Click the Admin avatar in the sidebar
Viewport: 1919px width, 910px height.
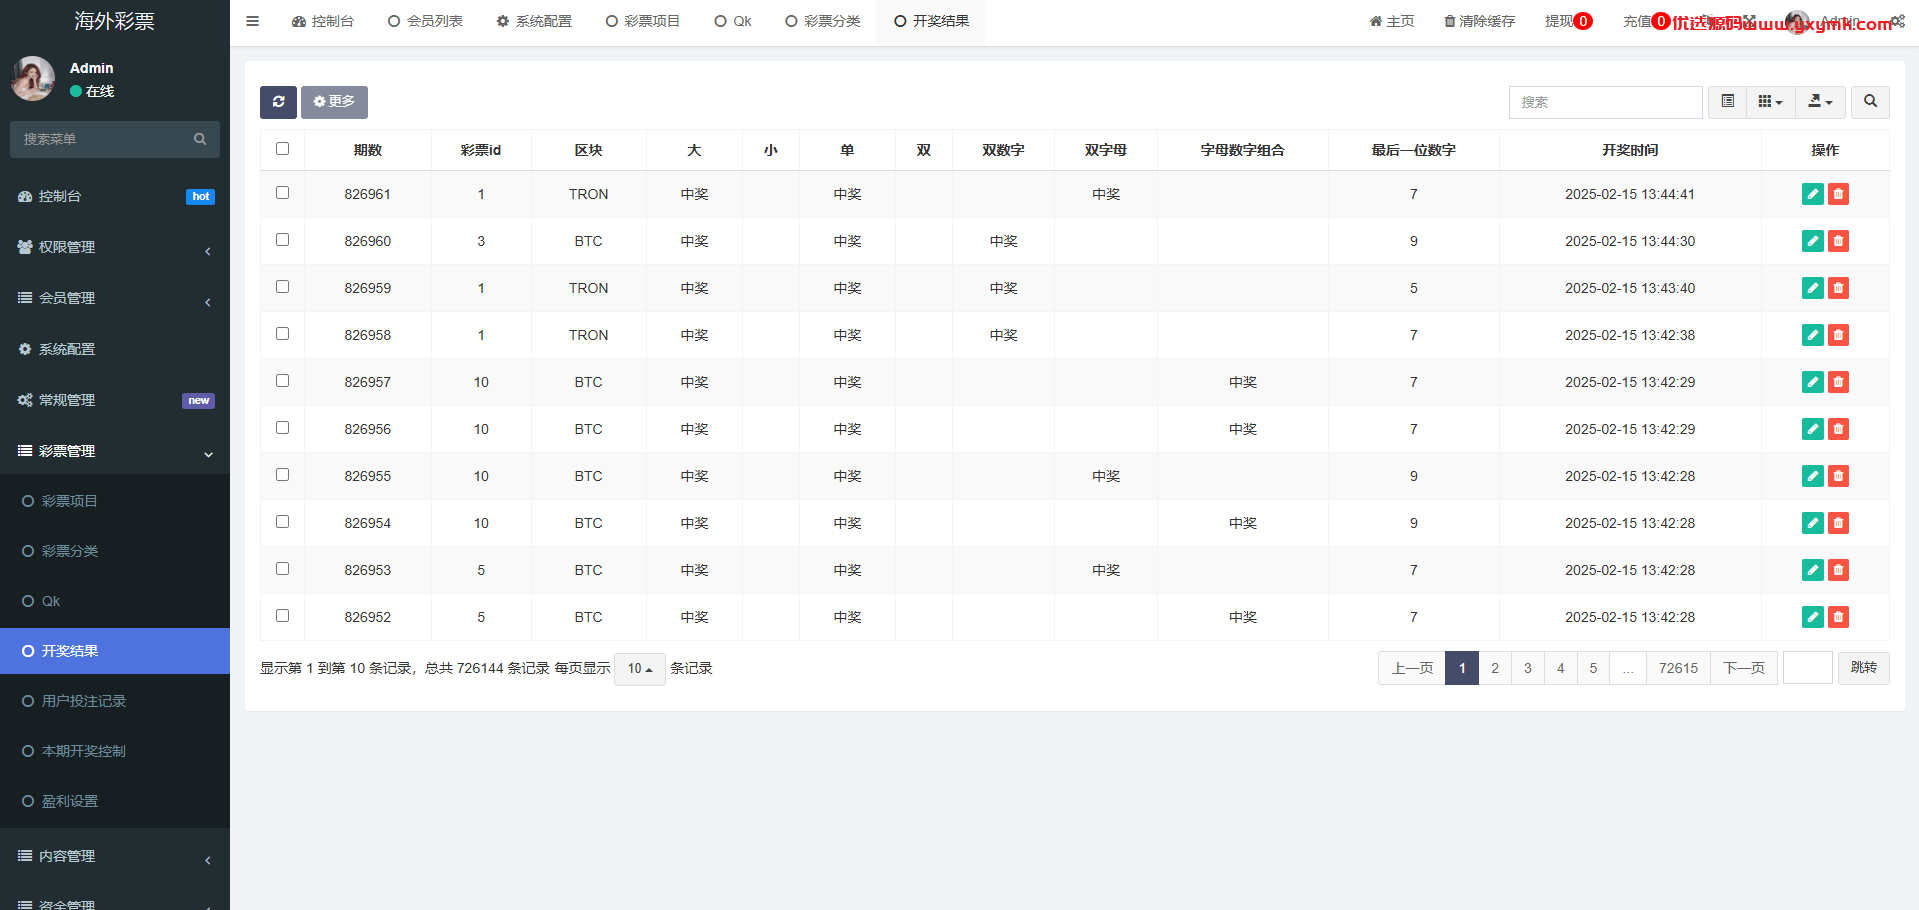[33, 78]
